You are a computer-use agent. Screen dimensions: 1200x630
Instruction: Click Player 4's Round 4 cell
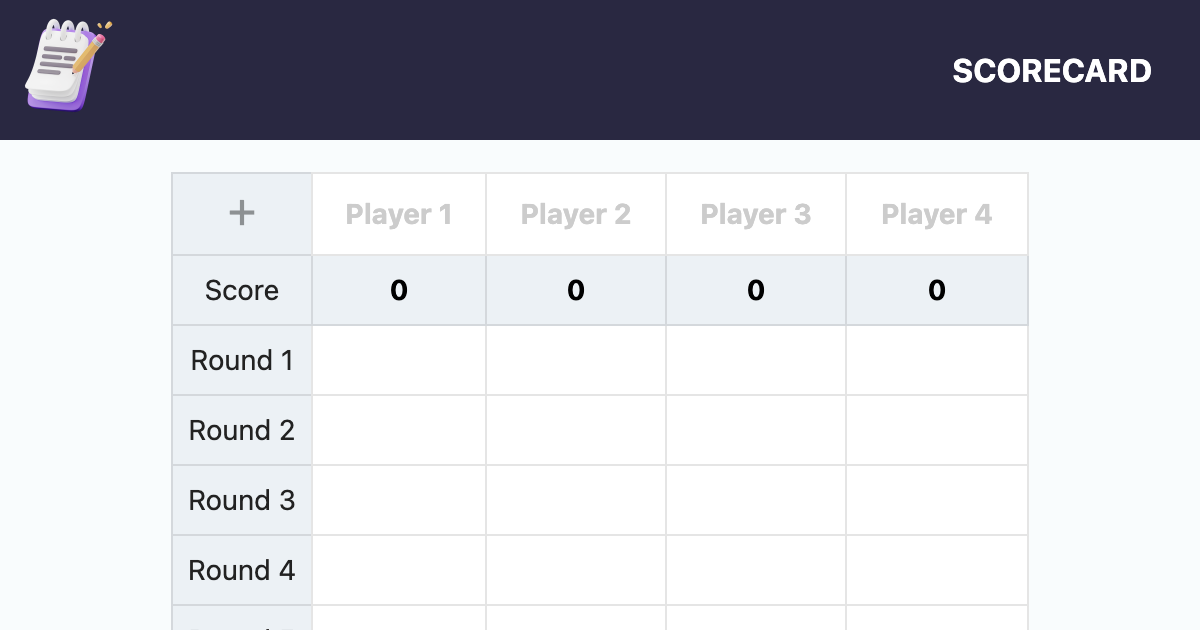[936, 570]
